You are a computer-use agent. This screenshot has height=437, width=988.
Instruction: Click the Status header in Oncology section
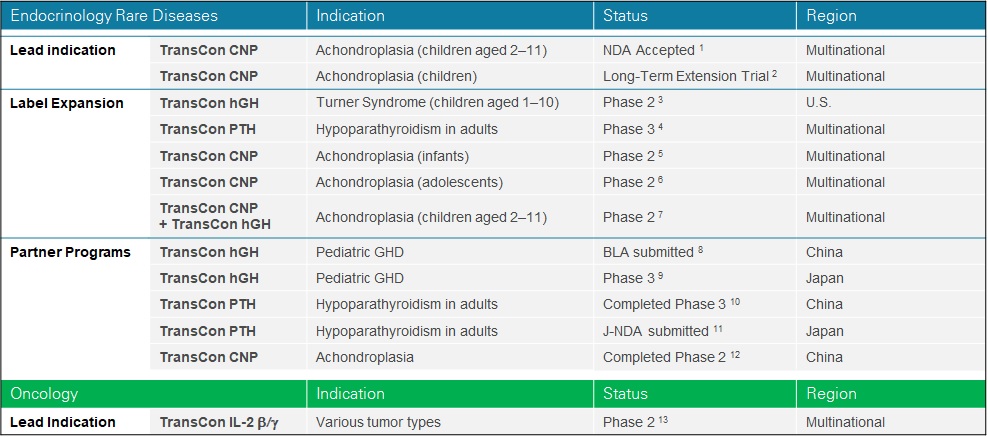[625, 394]
